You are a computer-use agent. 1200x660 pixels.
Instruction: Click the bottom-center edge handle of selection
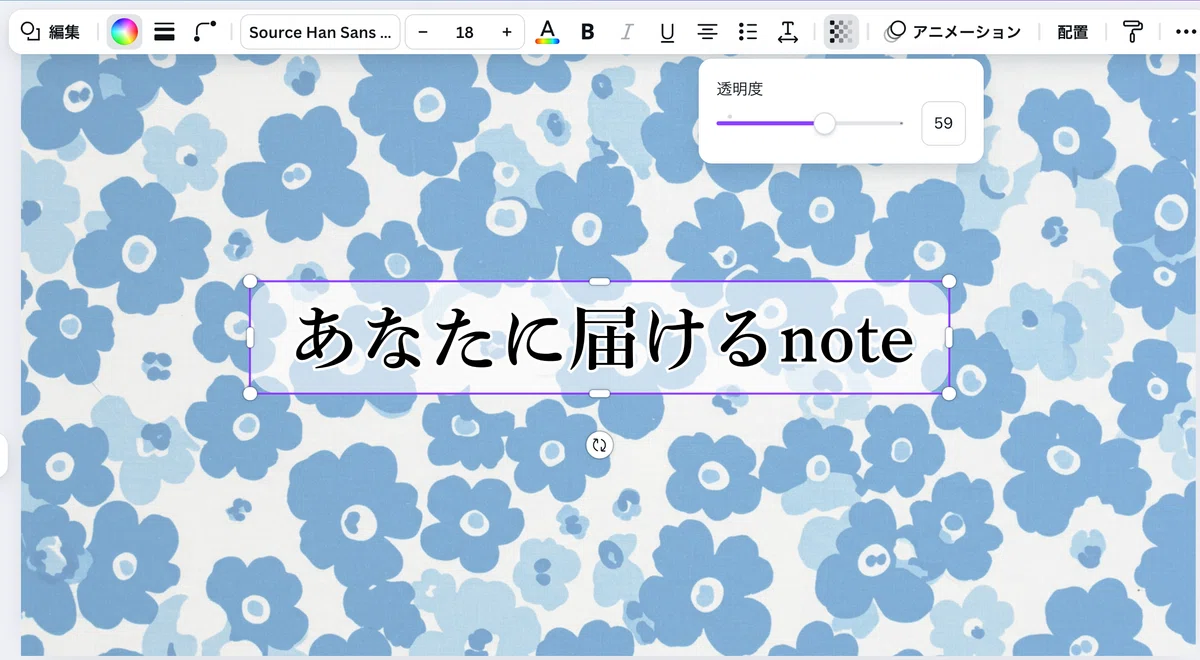[x=600, y=393]
